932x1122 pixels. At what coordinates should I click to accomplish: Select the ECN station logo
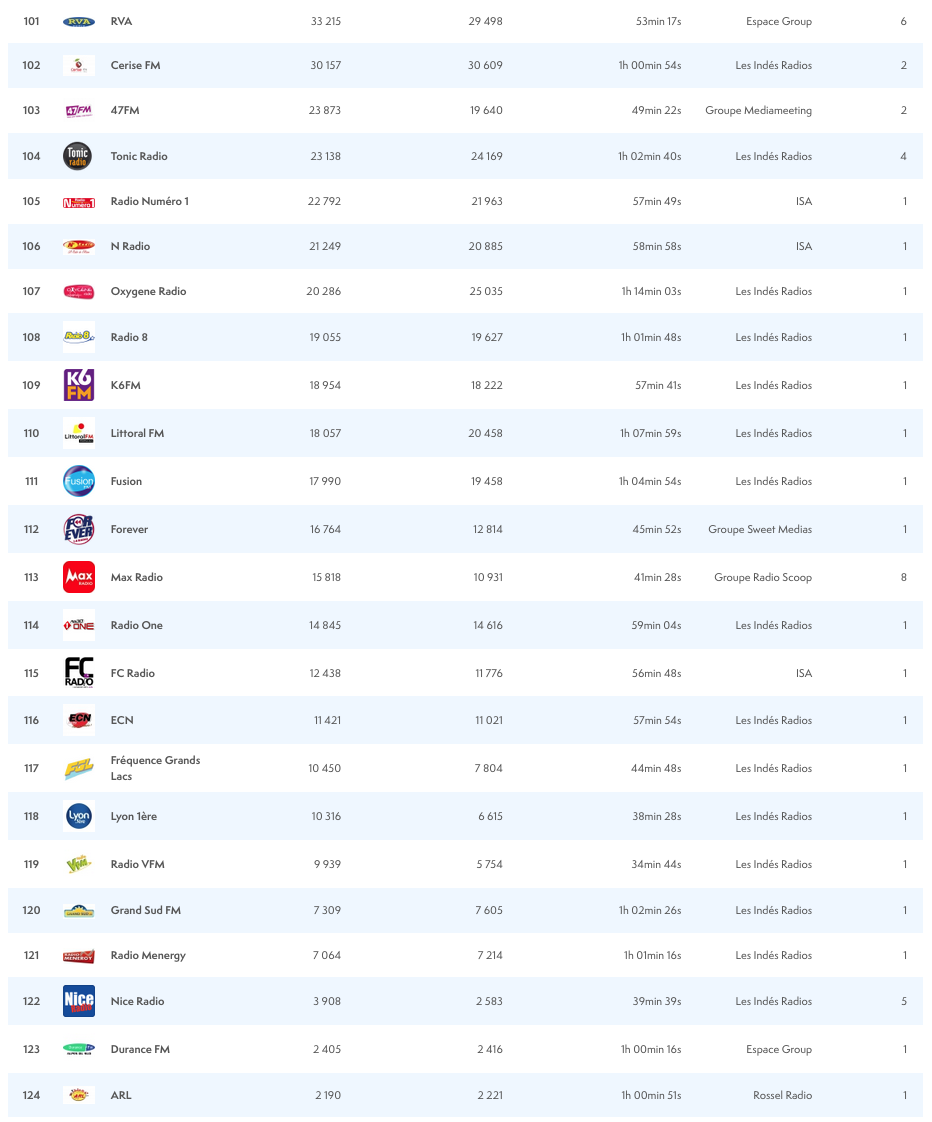point(79,720)
